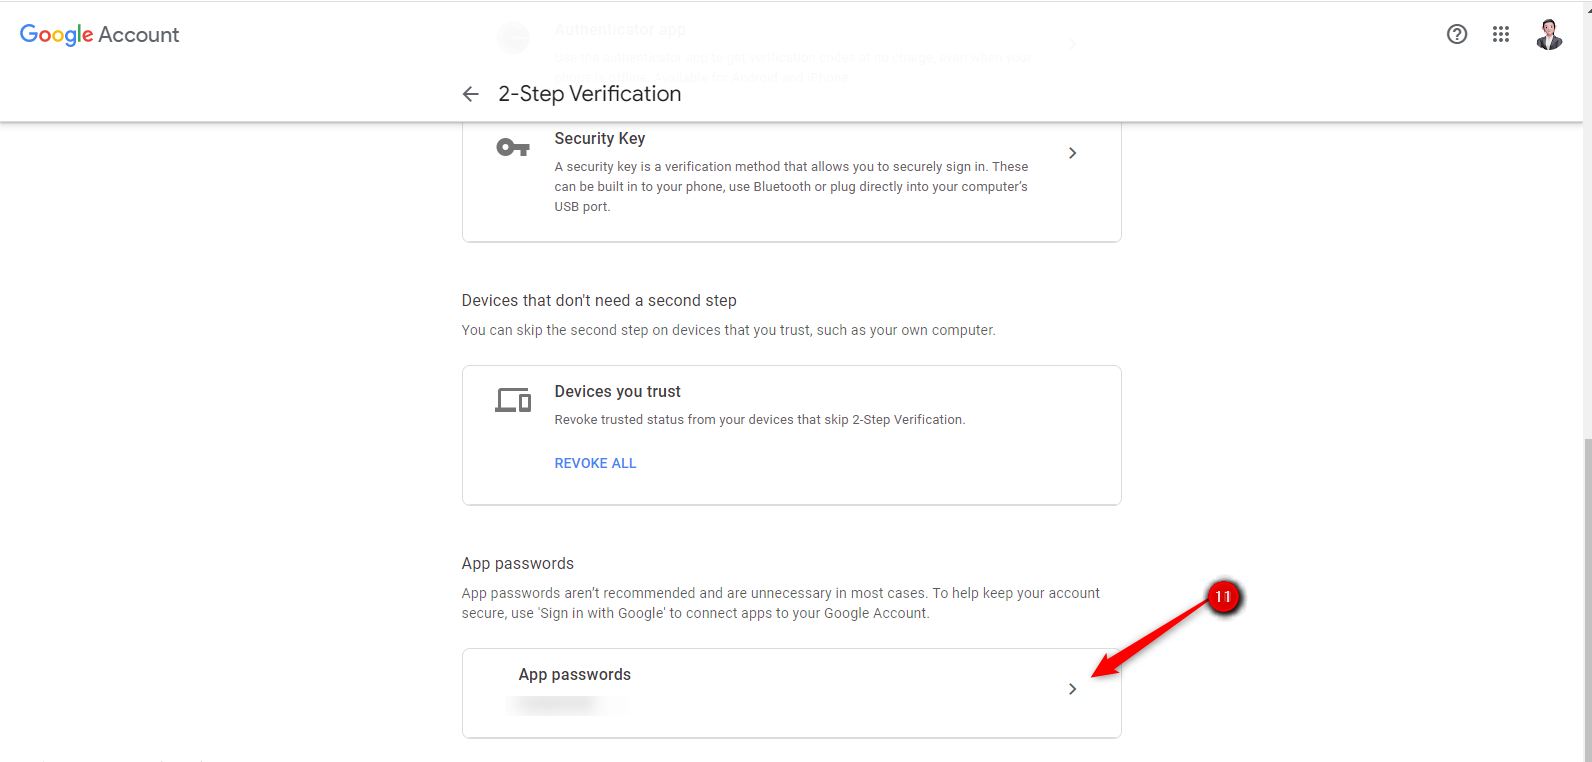Expand the App passwords chevron
The width and height of the screenshot is (1592, 762).
coord(1072,689)
